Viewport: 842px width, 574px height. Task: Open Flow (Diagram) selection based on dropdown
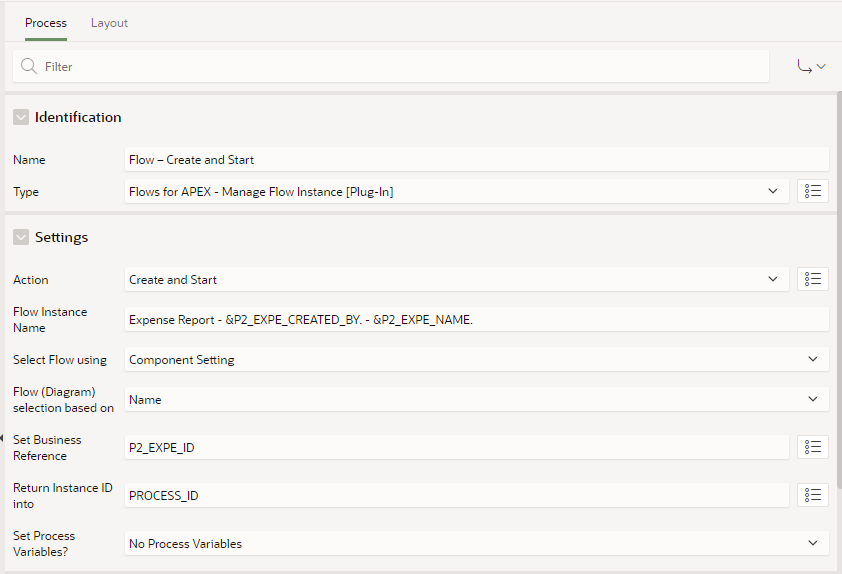point(476,399)
